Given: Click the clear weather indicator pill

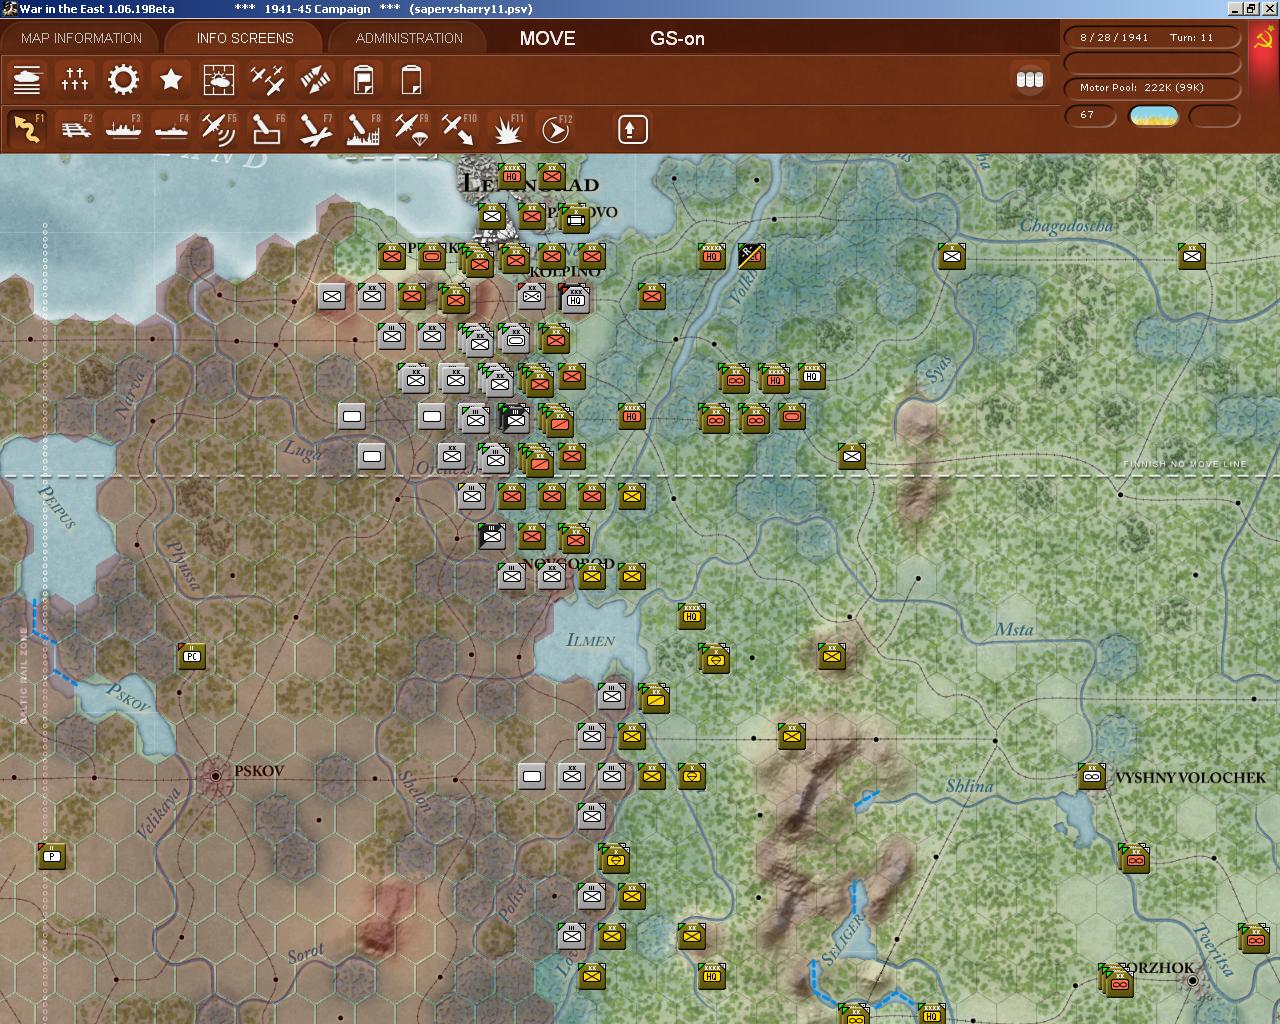Looking at the screenshot, I should pos(1153,116).
